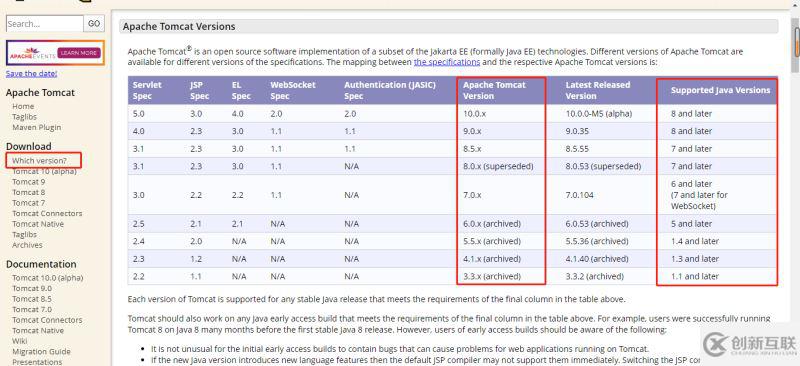Open the Tomcat 7 download link

[x=29, y=203]
